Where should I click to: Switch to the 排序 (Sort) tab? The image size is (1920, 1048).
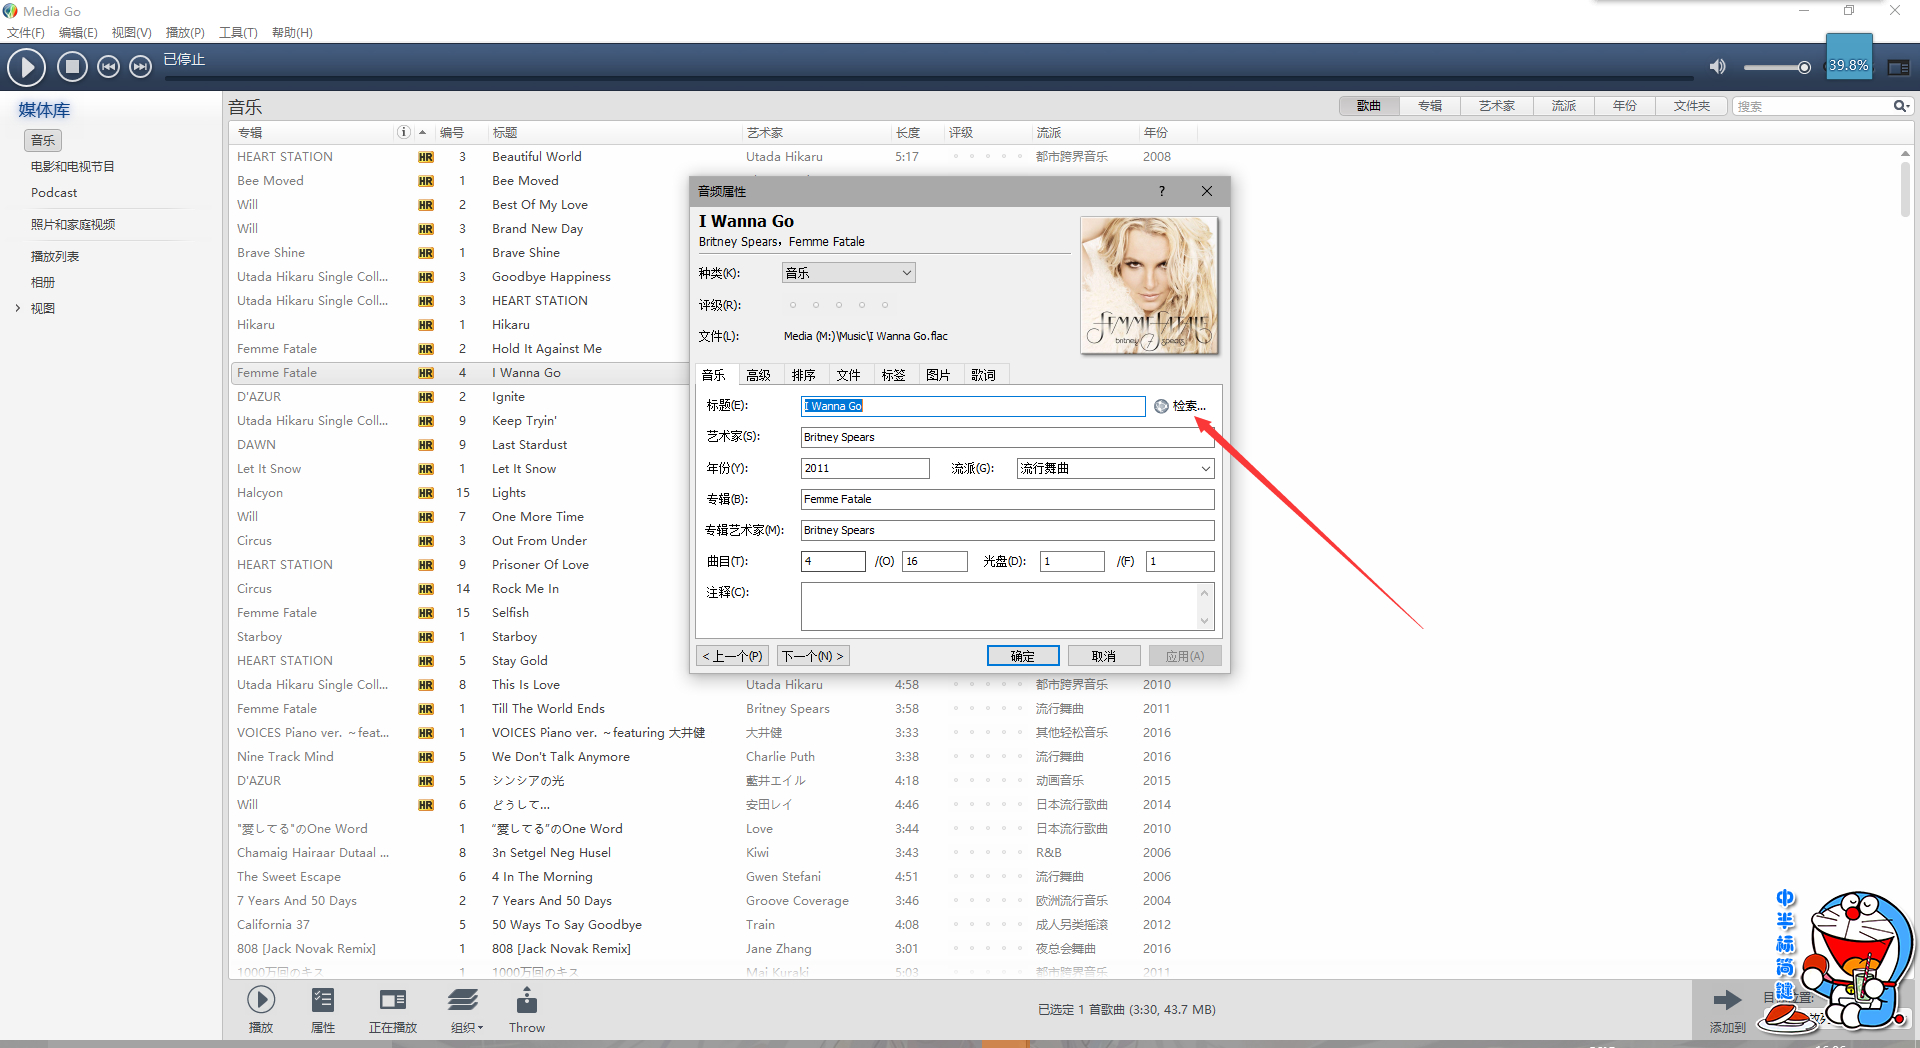point(804,375)
